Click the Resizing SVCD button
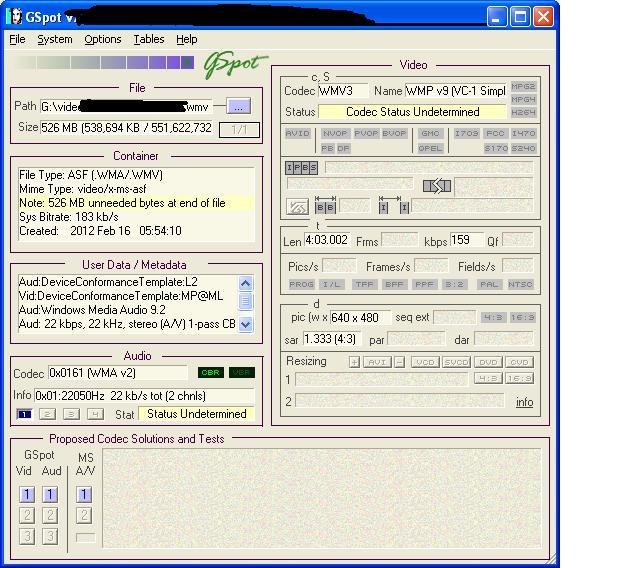Viewport: 640px width, 568px height. [456, 362]
